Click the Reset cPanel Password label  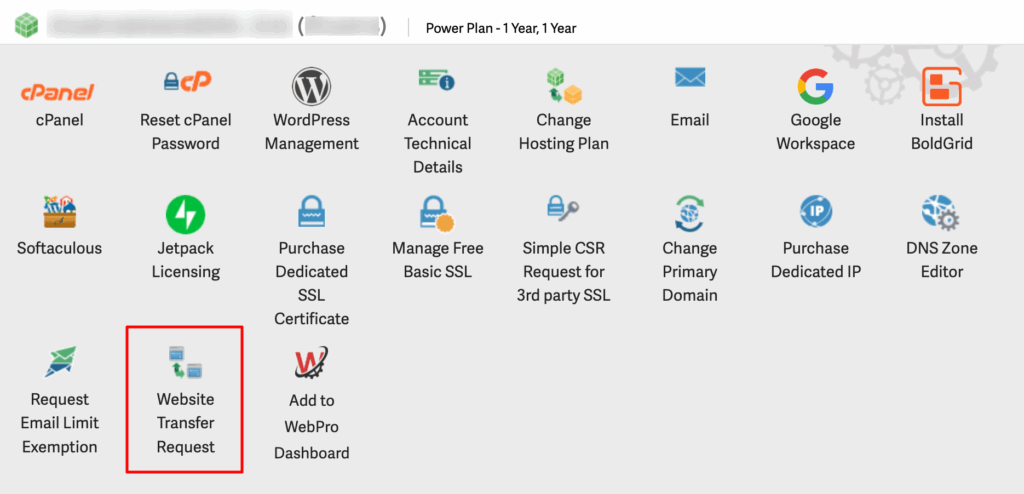(x=185, y=132)
